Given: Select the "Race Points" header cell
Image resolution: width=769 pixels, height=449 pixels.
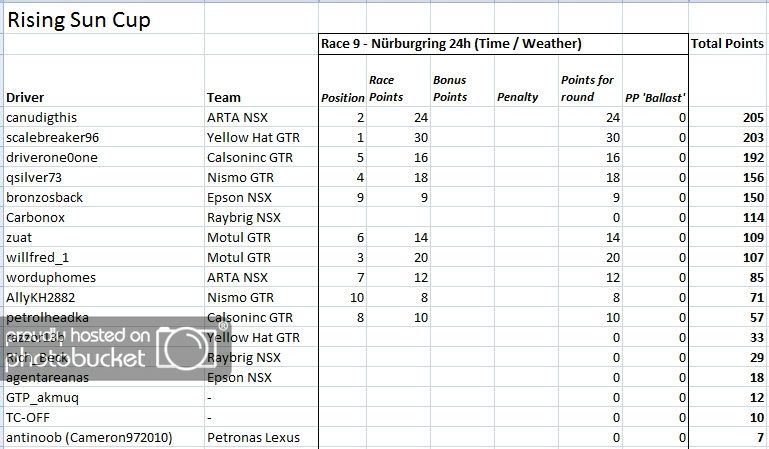Looking at the screenshot, I should [386, 88].
